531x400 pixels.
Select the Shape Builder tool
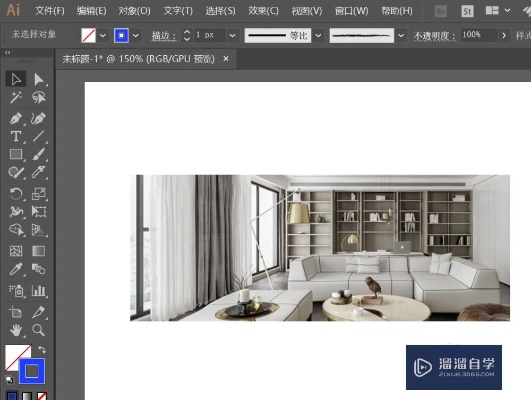pos(16,230)
